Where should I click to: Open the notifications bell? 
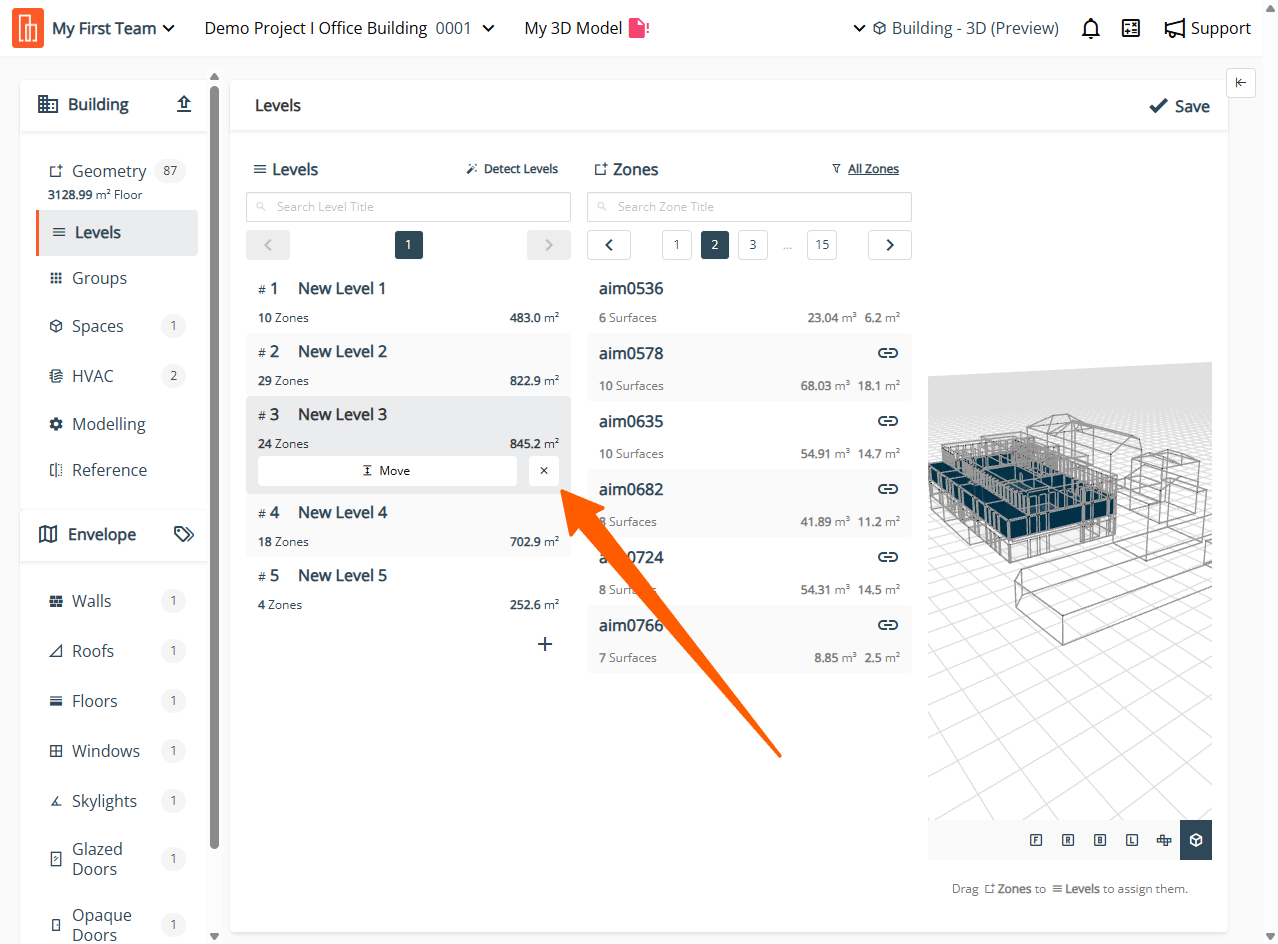[1091, 29]
